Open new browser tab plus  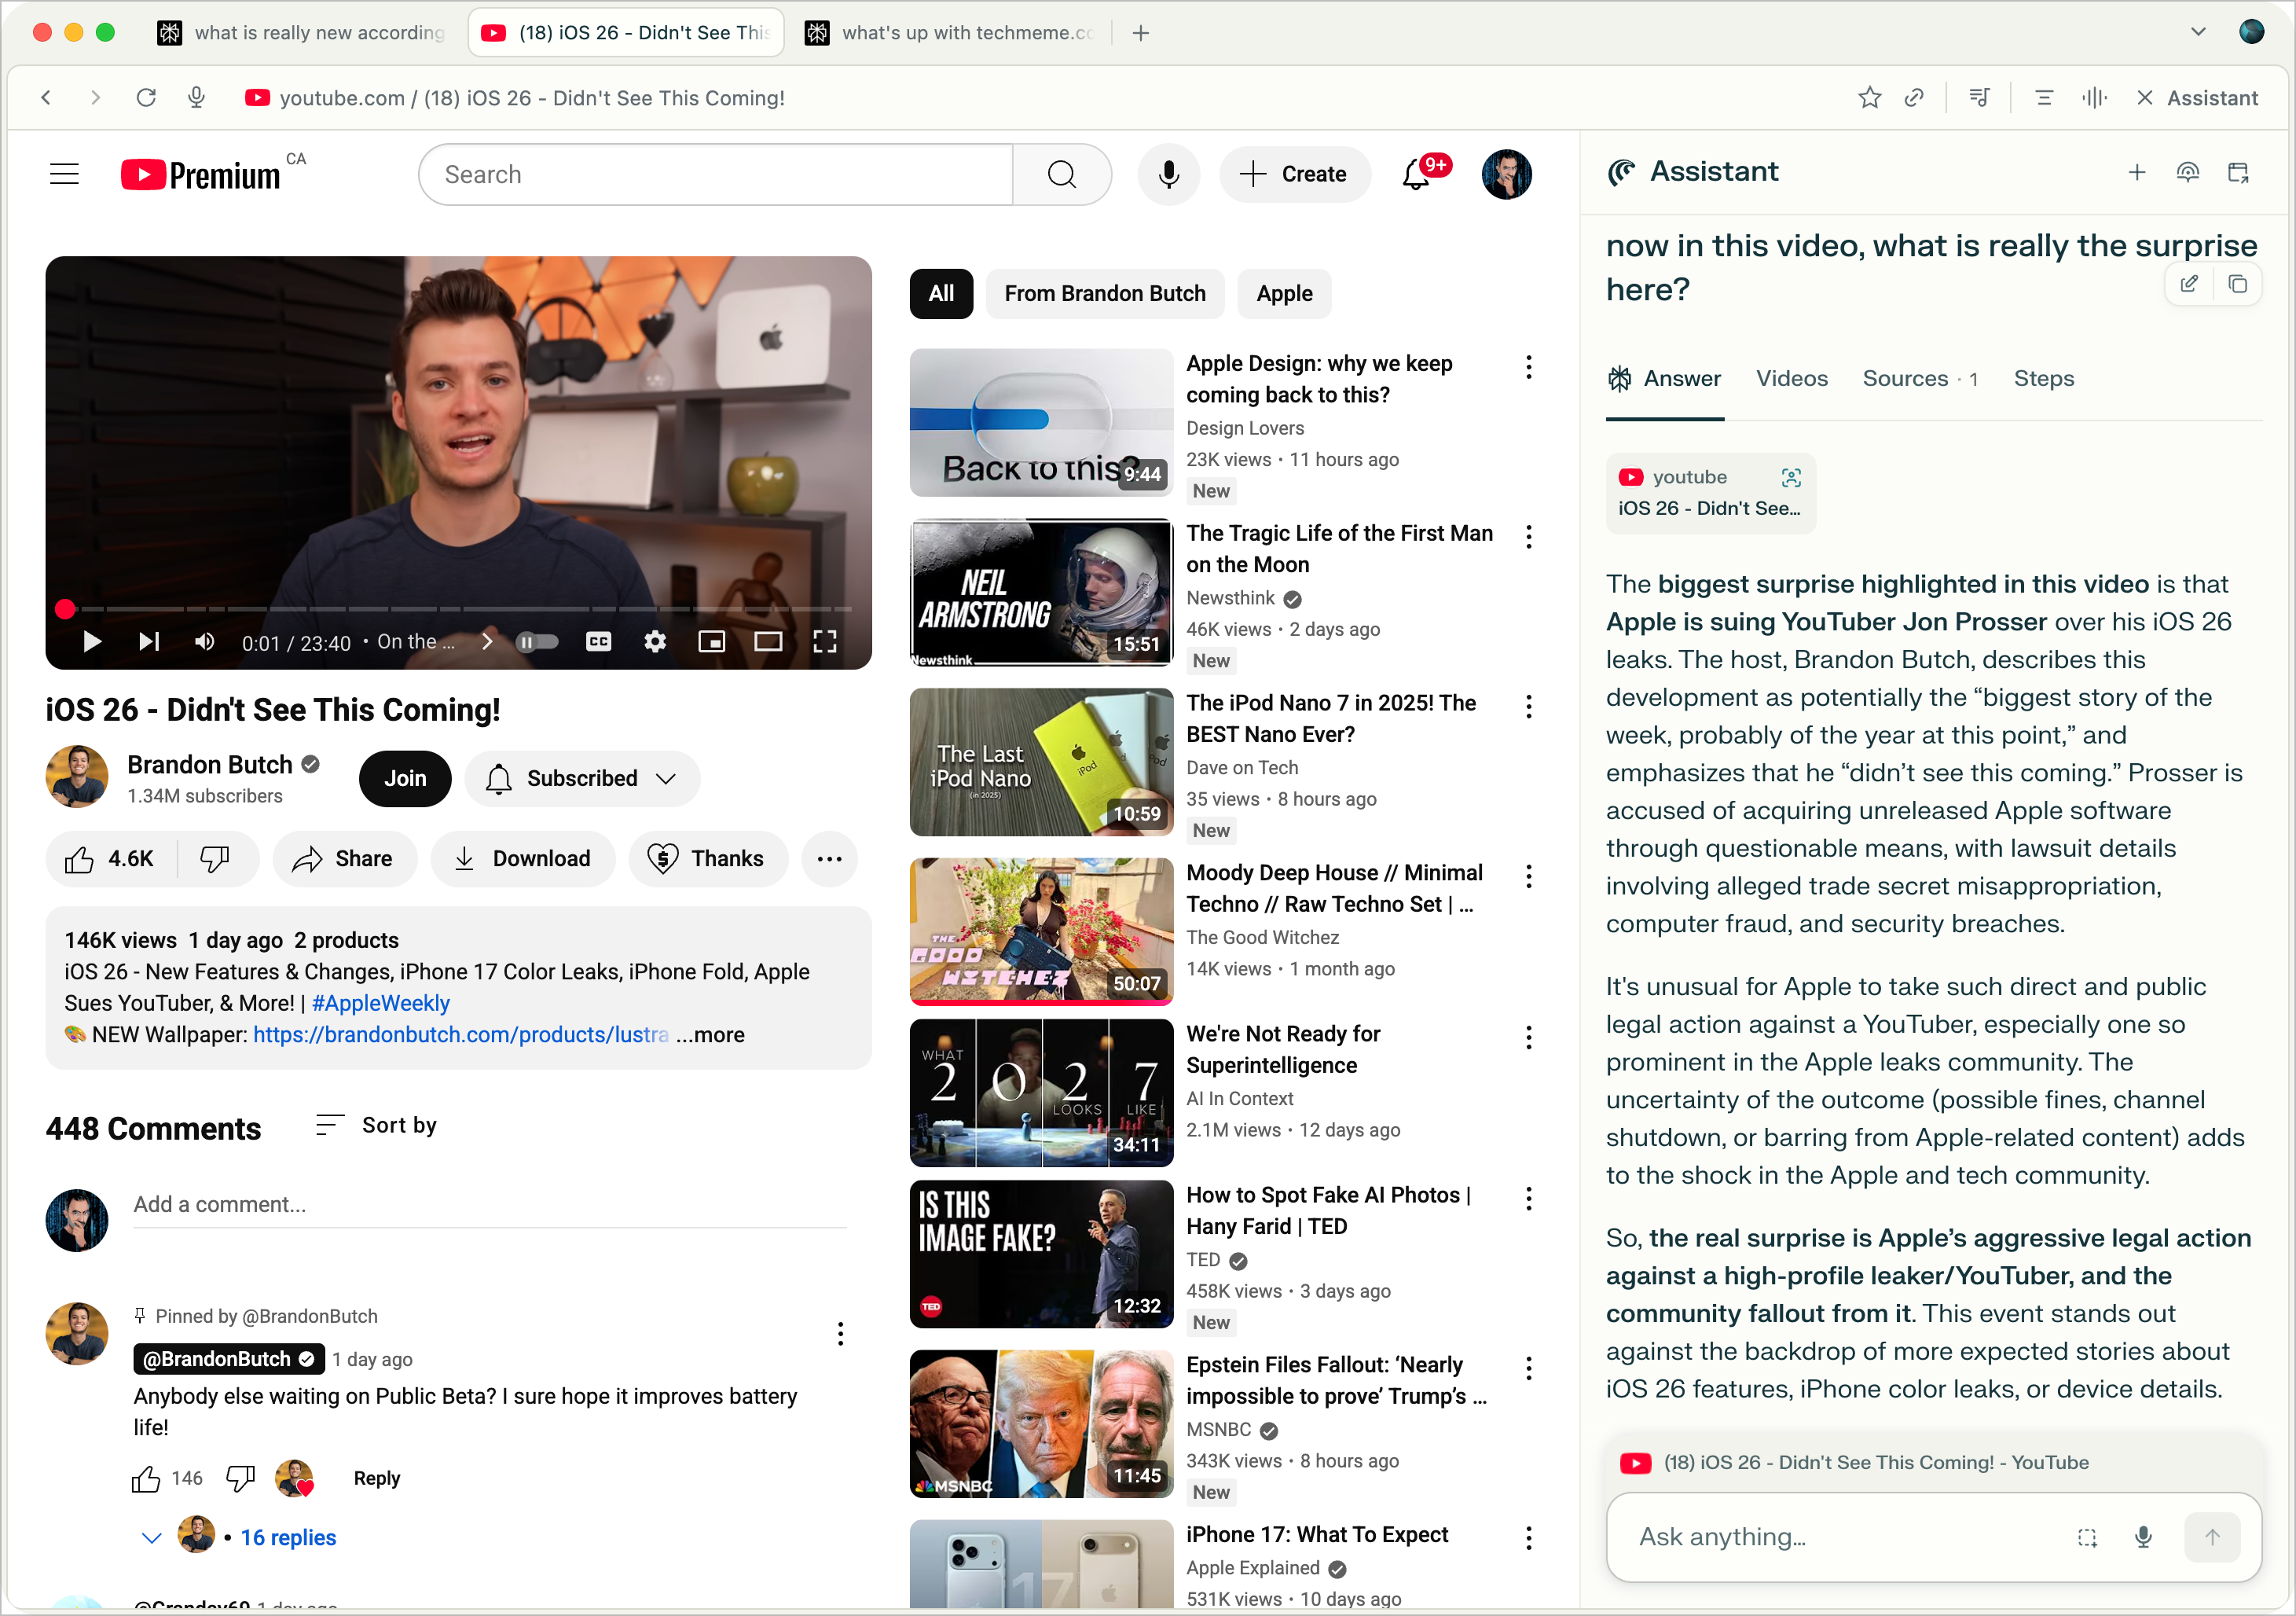tap(1140, 33)
